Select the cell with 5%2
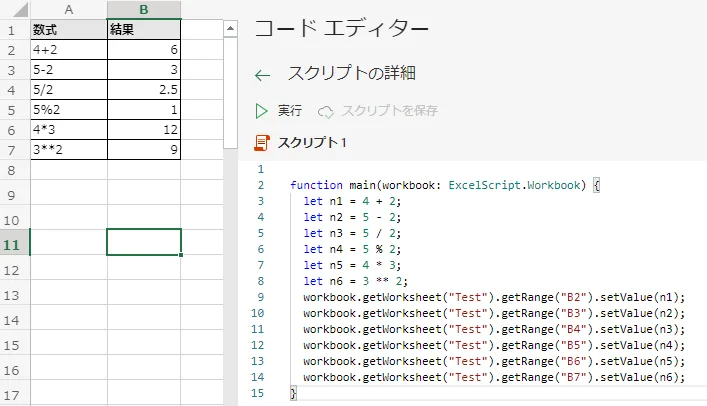Viewport: 707px width, 406px height. (x=68, y=109)
